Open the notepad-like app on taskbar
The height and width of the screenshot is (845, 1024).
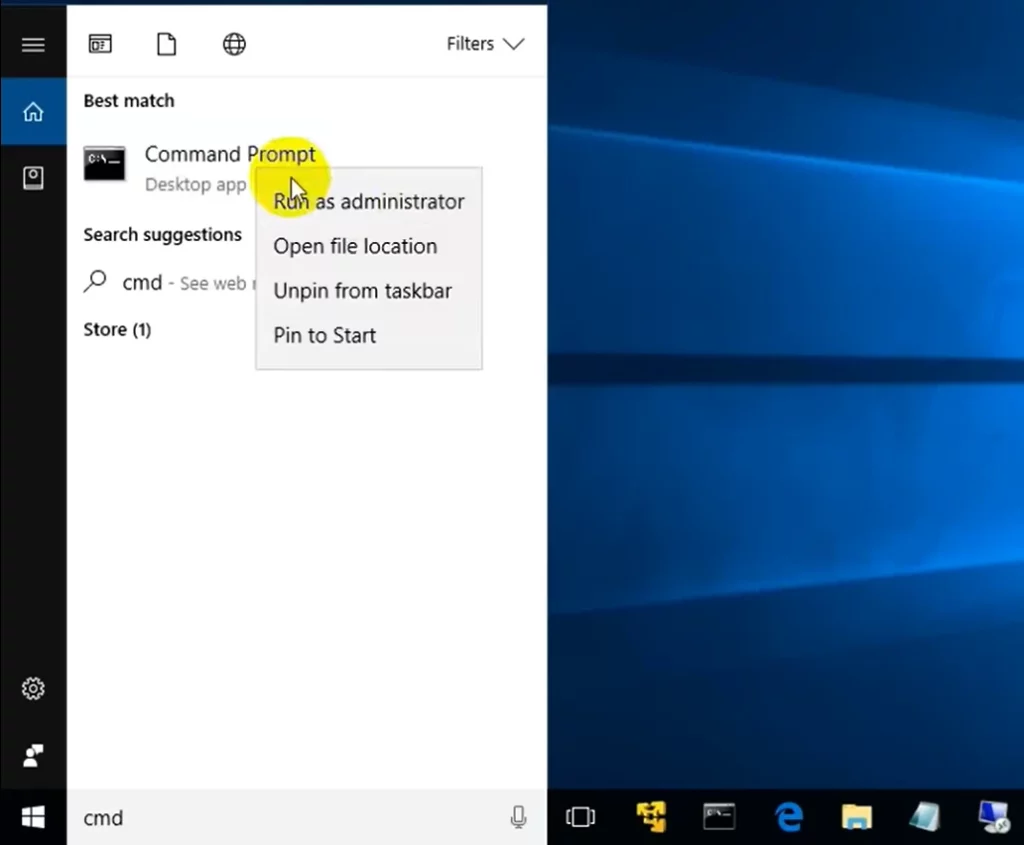(925, 817)
